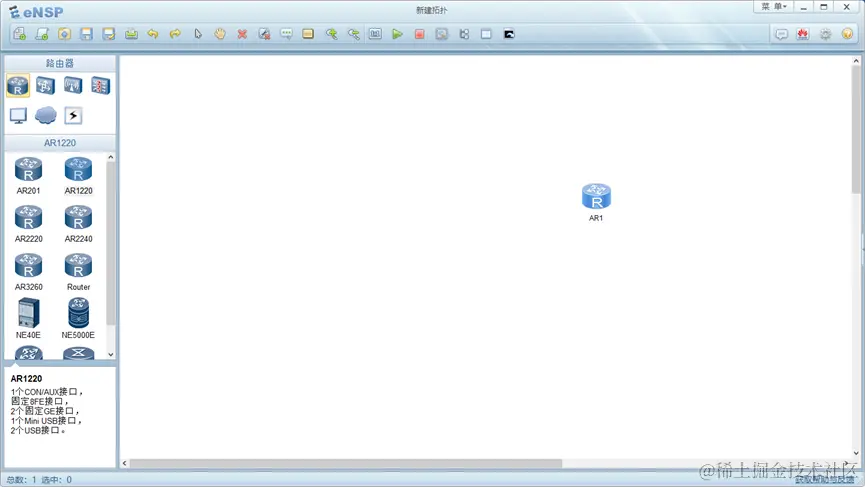Add a text note to the canvas
This screenshot has height=487, width=865.
286,34
